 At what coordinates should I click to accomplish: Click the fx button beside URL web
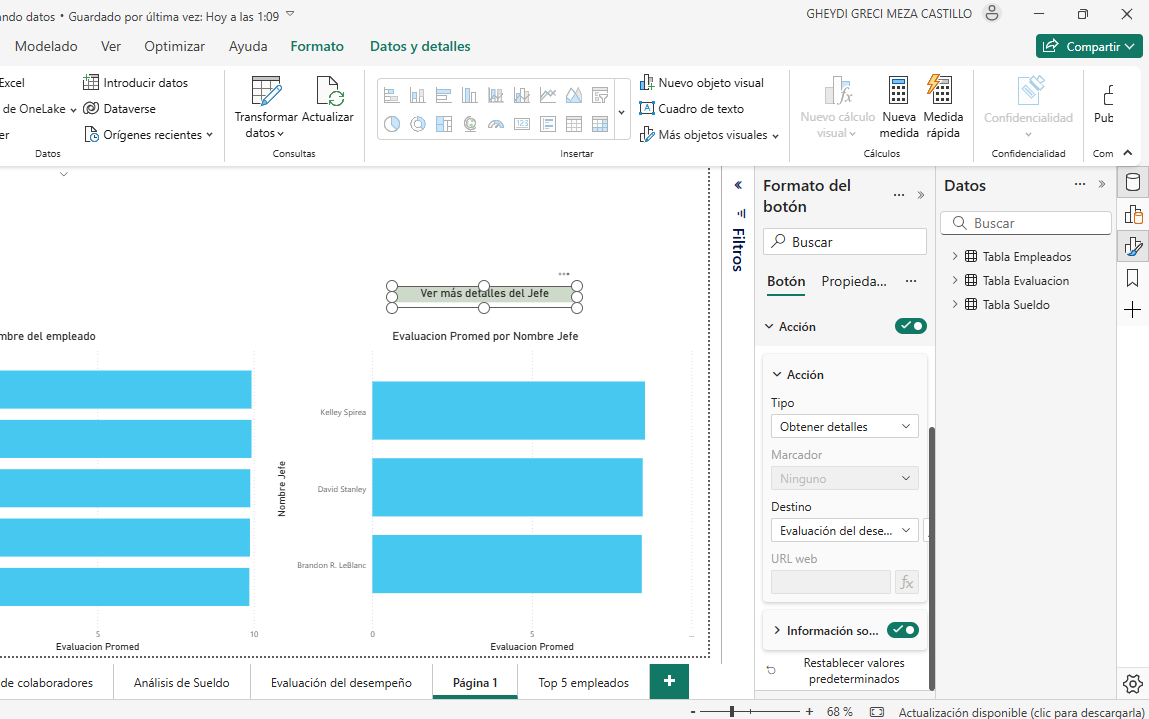(x=906, y=582)
